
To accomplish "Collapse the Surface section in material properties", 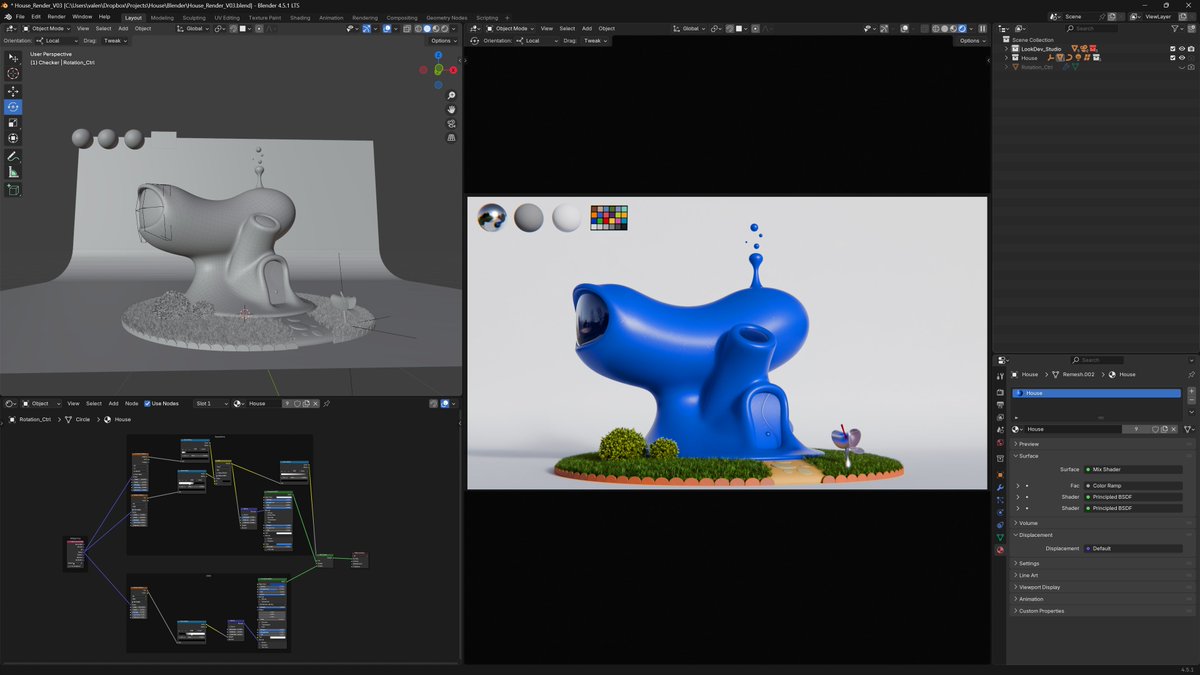I will 1029,455.
